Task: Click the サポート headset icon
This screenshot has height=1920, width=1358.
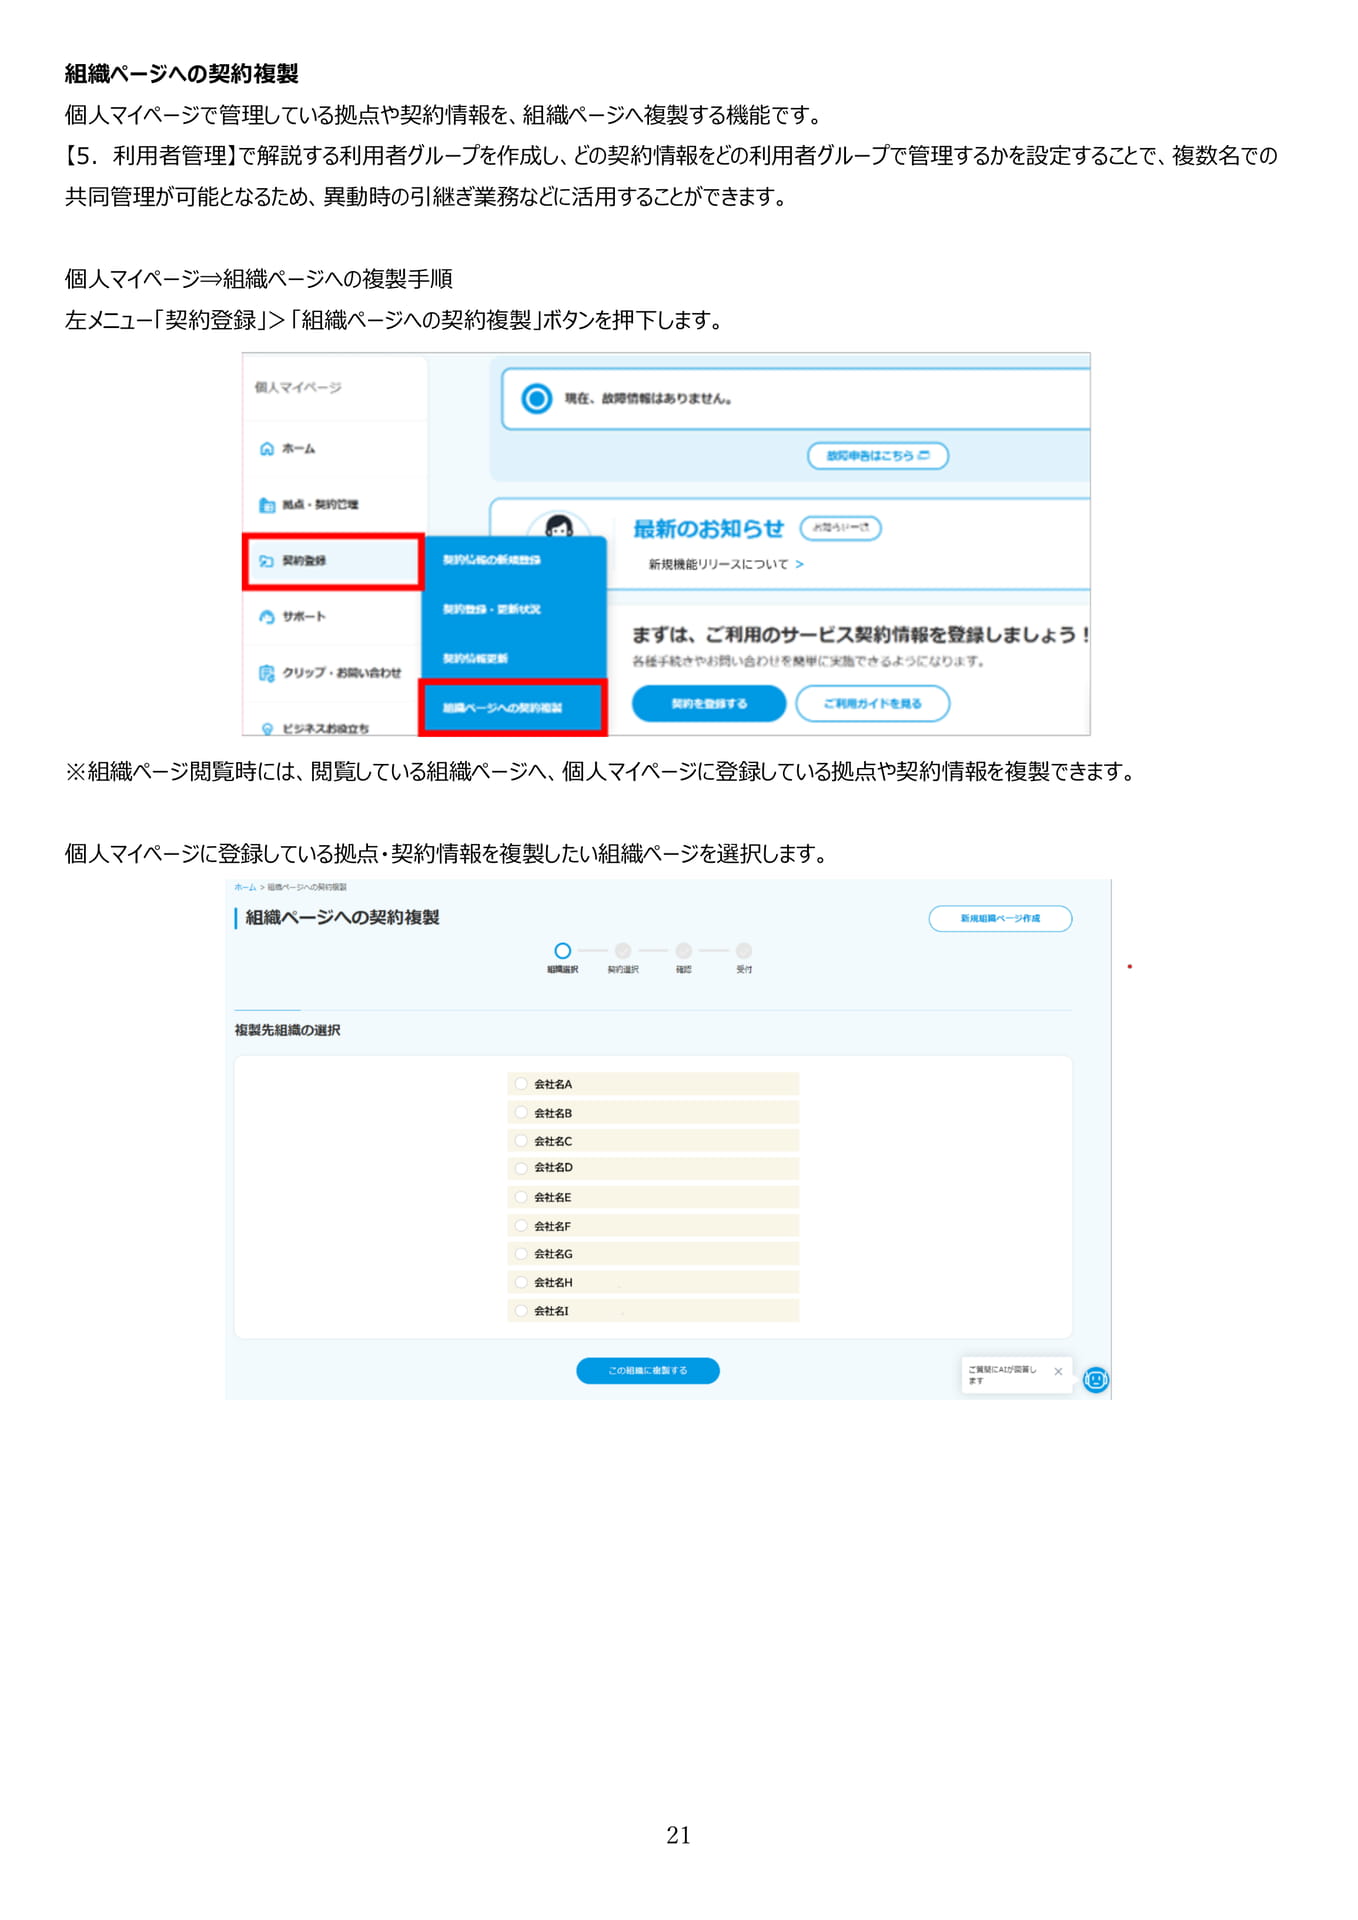Action: pyautogui.click(x=267, y=617)
